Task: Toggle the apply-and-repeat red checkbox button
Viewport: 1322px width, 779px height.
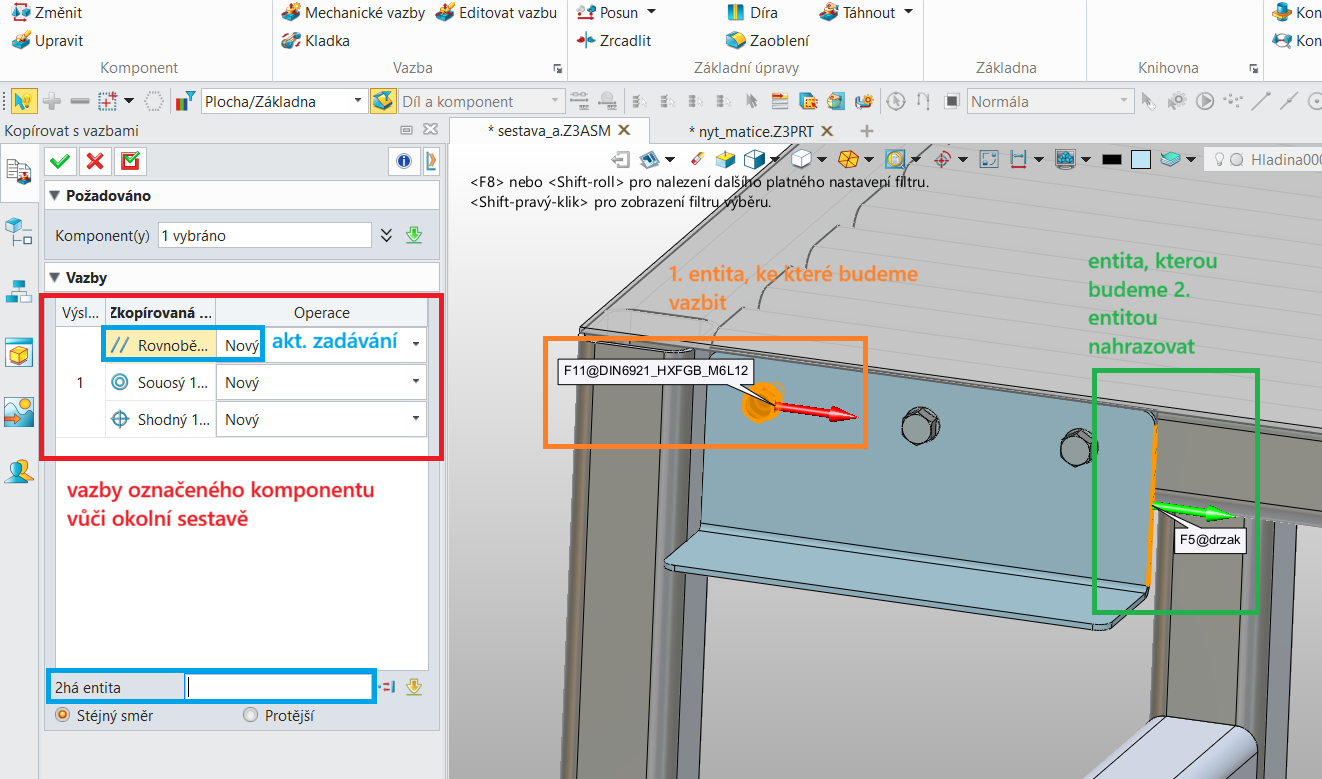Action: 130,161
